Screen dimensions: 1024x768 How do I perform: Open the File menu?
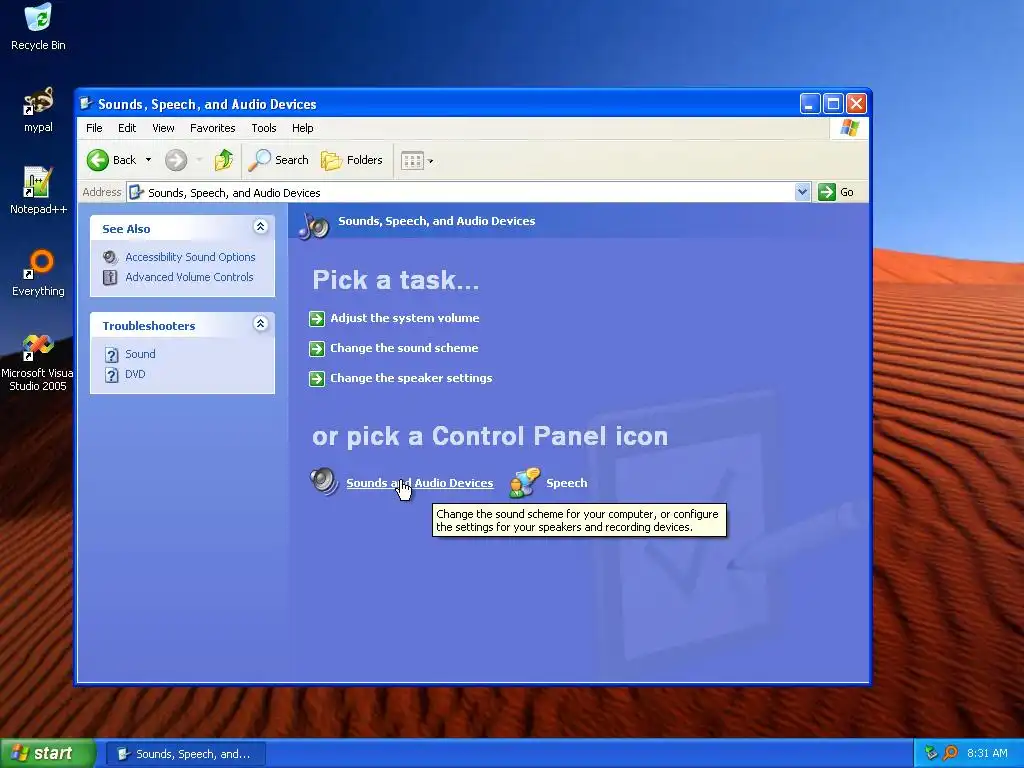coord(94,128)
